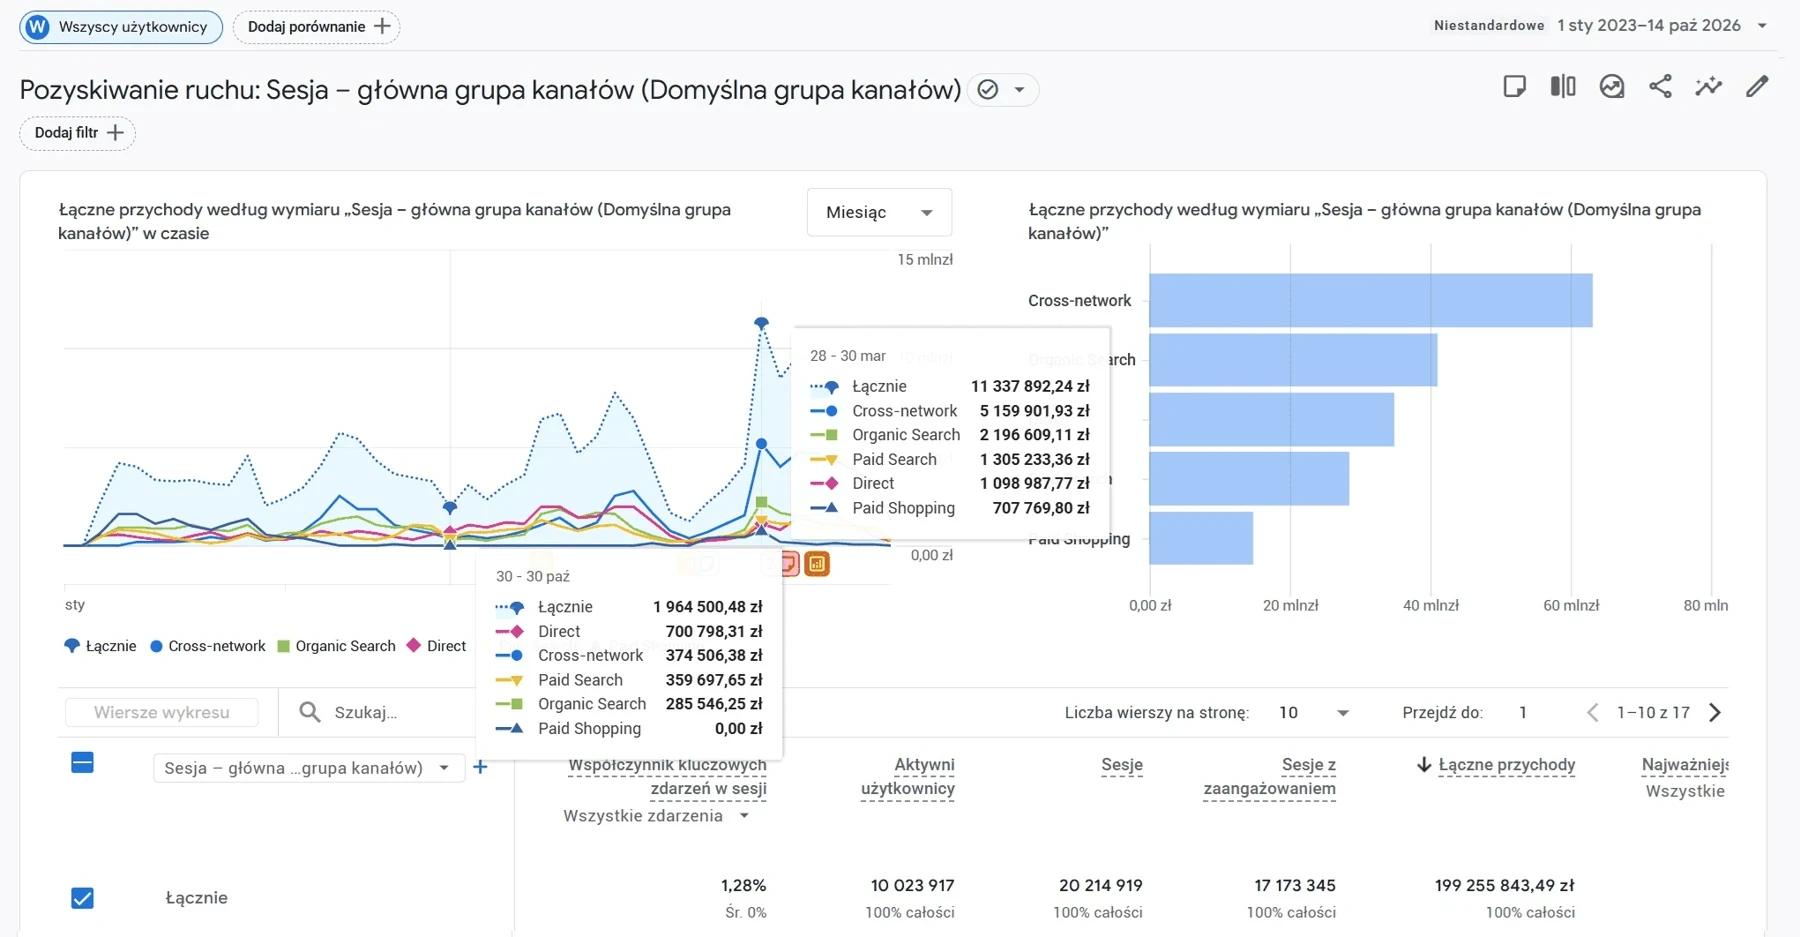Click the light red annotation icon under the chart
The width and height of the screenshot is (1800, 937).
pos(789,564)
